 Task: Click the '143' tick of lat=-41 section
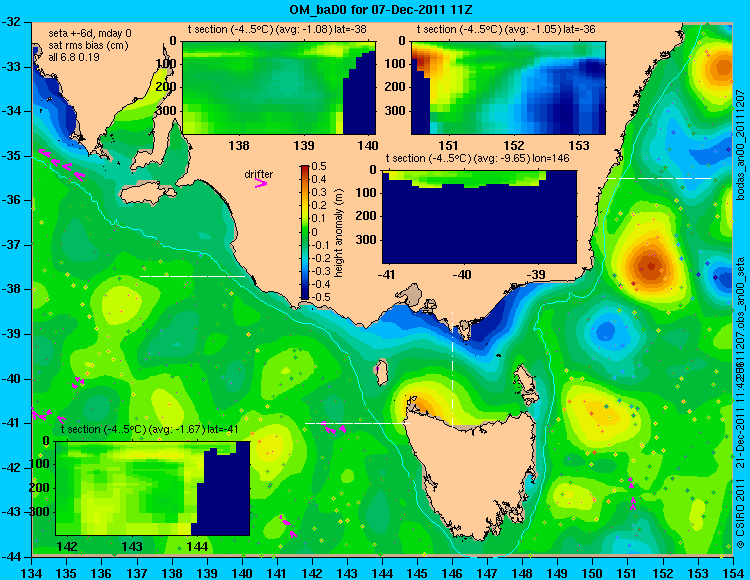(132, 547)
